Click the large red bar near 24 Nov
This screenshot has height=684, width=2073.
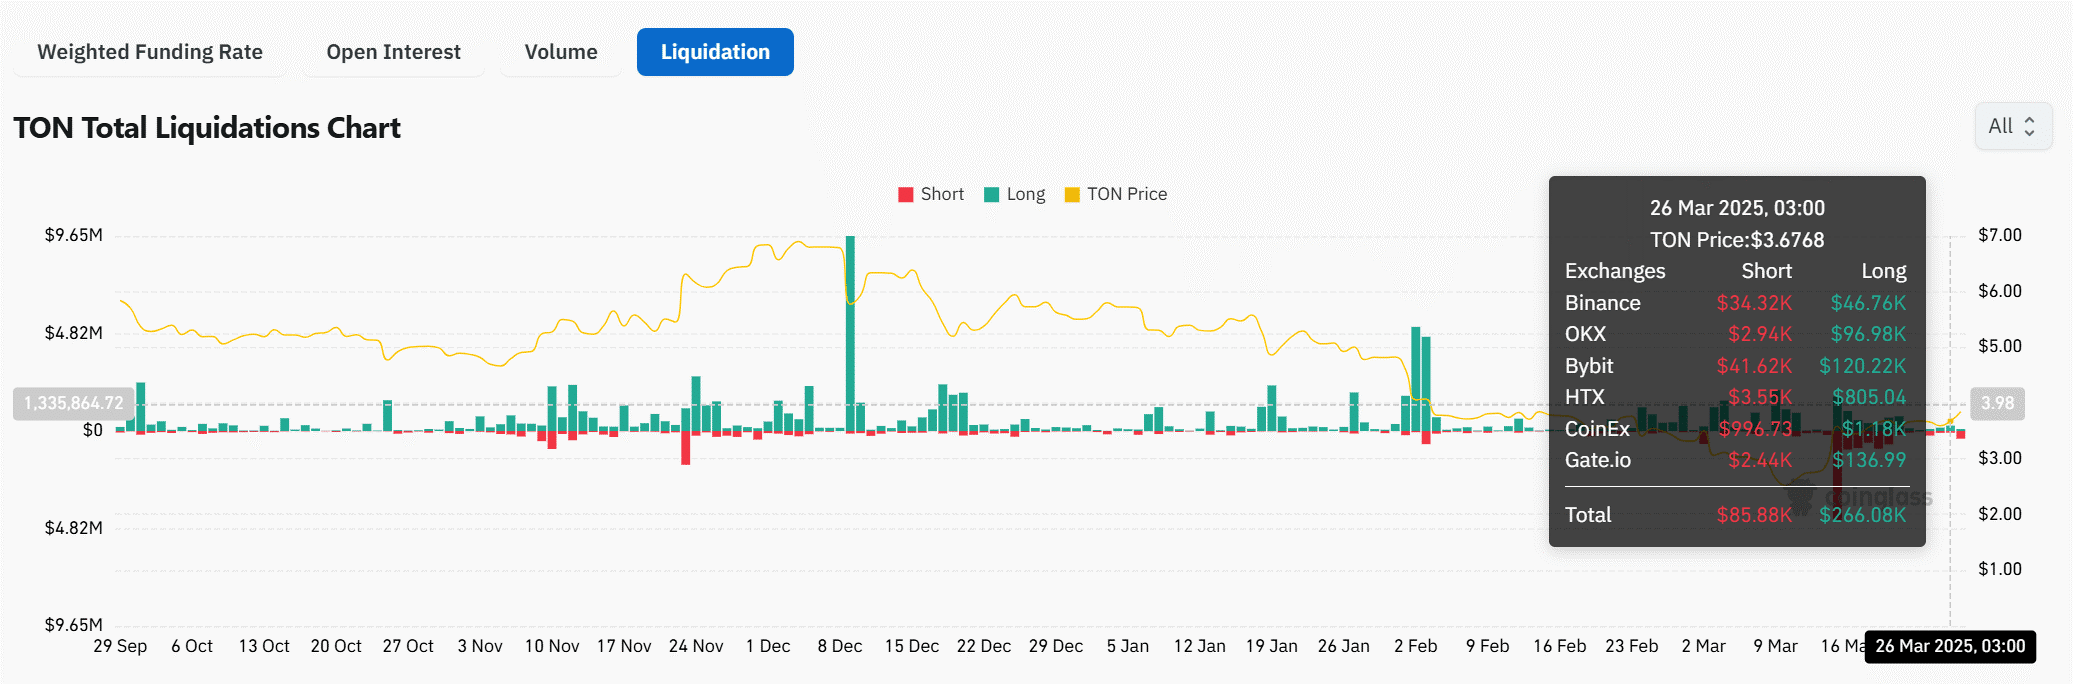tap(686, 447)
